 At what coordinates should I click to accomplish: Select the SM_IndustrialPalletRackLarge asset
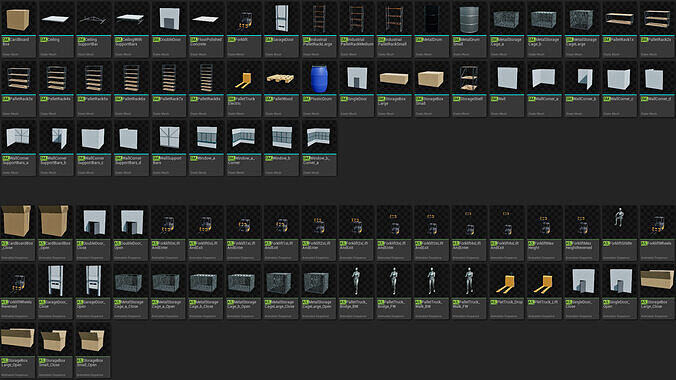pyautogui.click(x=319, y=29)
